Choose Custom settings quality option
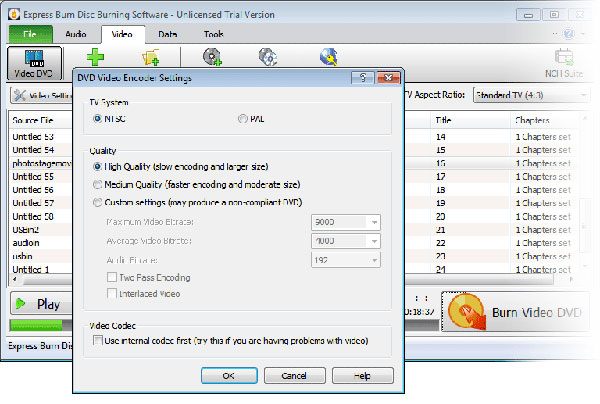 (97, 202)
